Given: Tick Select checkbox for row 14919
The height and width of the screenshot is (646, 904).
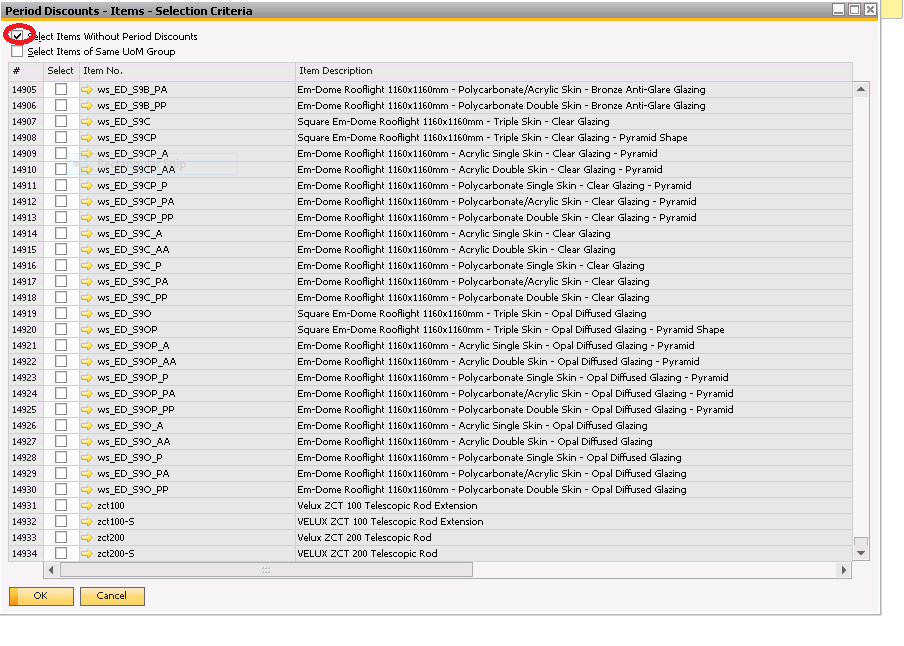Looking at the screenshot, I should (x=61, y=314).
